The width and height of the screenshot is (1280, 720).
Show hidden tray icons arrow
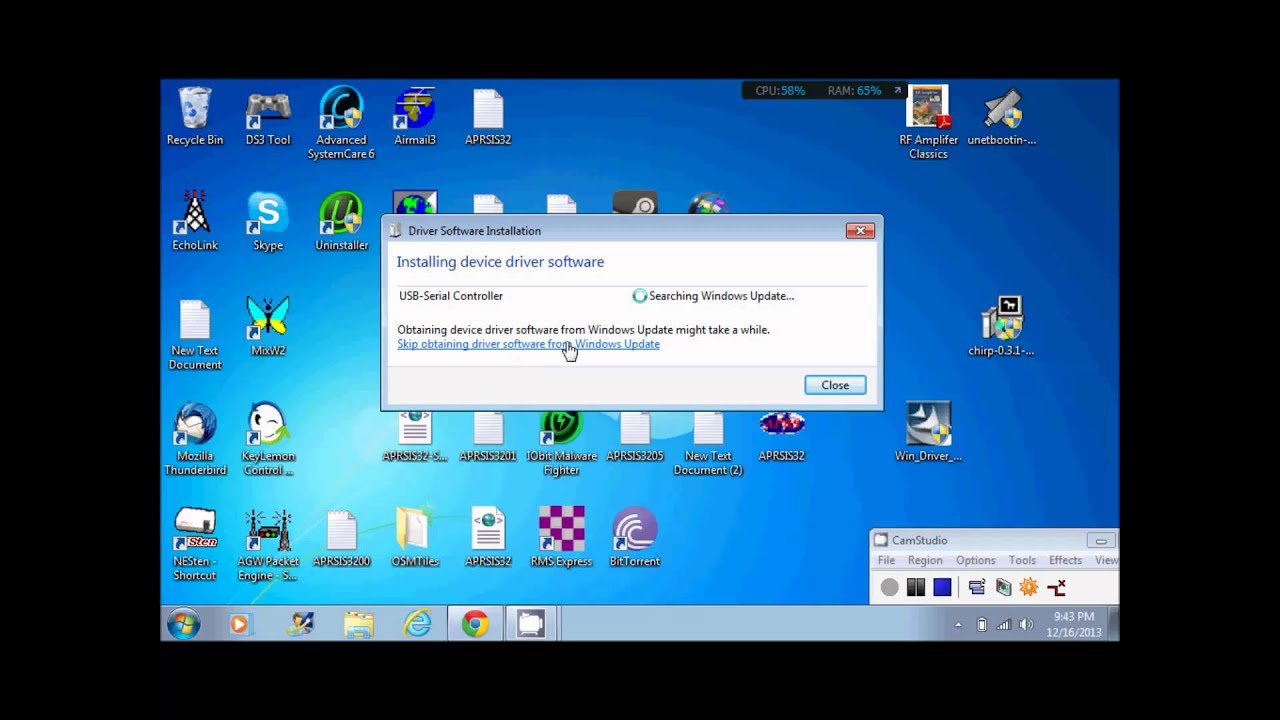pyautogui.click(x=958, y=625)
